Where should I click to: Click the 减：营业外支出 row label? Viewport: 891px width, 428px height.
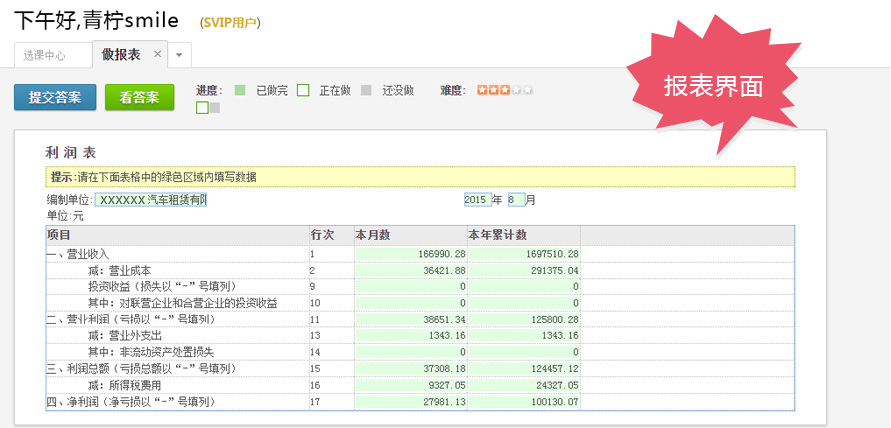click(125, 335)
